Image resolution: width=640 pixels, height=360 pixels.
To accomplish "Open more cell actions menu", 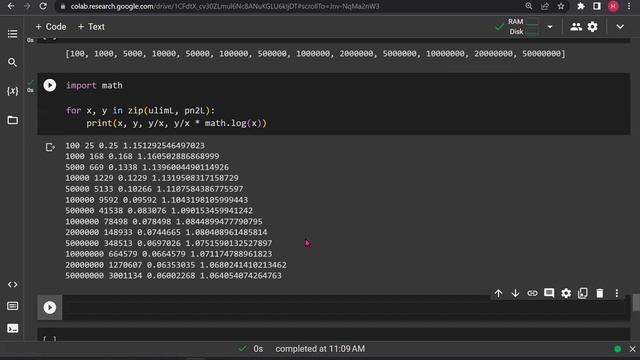I will tap(617, 293).
